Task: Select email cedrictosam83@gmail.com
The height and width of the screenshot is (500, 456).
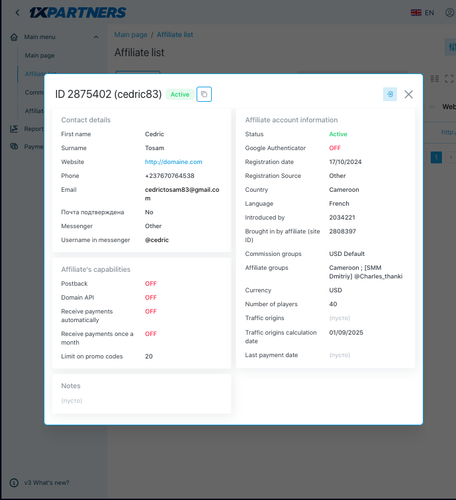Action: click(182, 194)
